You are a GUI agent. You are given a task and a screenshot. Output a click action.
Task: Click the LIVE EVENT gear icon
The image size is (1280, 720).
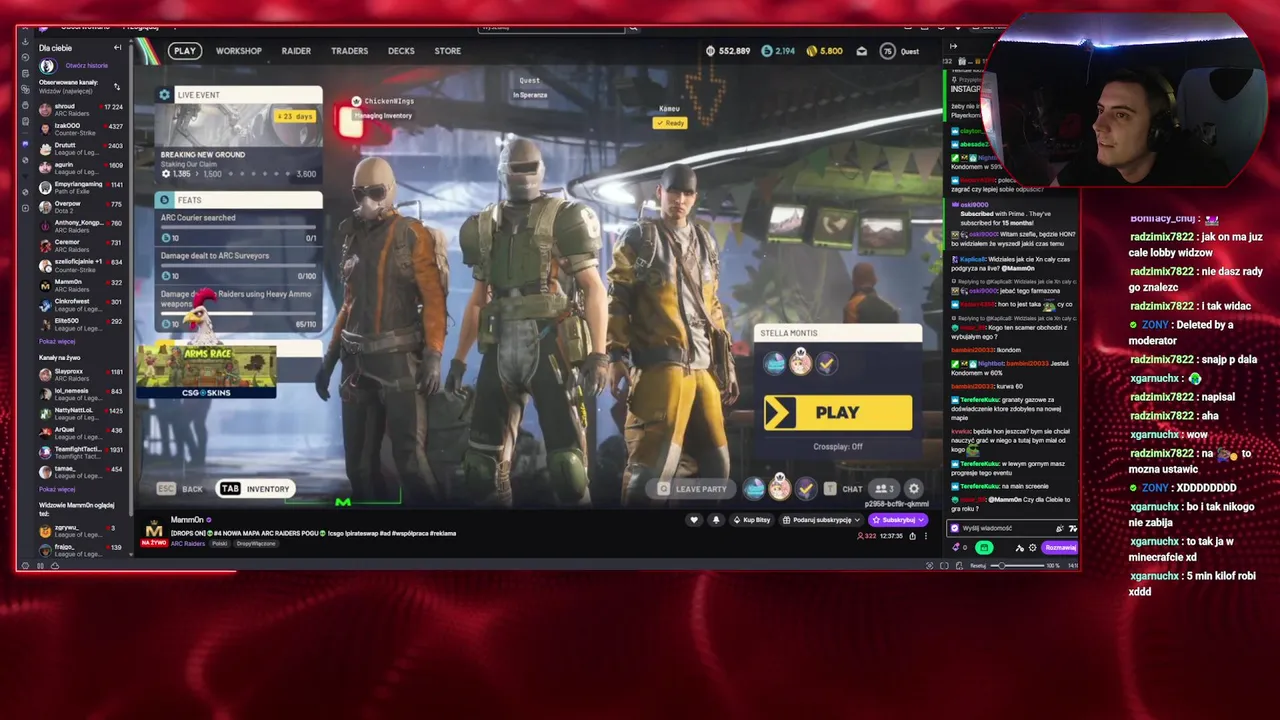tap(165, 95)
